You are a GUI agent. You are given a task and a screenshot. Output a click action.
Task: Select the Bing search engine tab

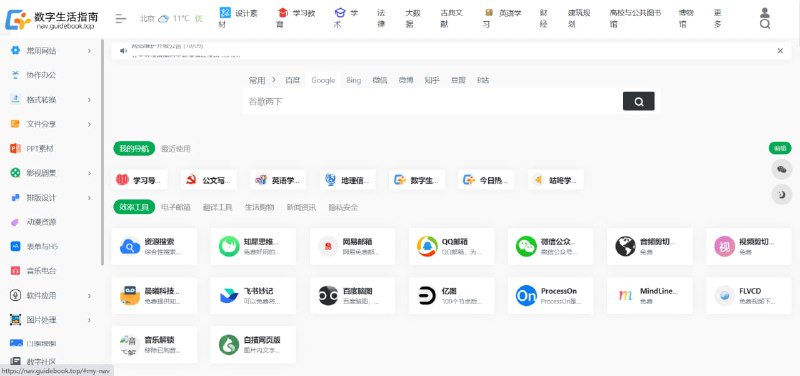(x=354, y=80)
